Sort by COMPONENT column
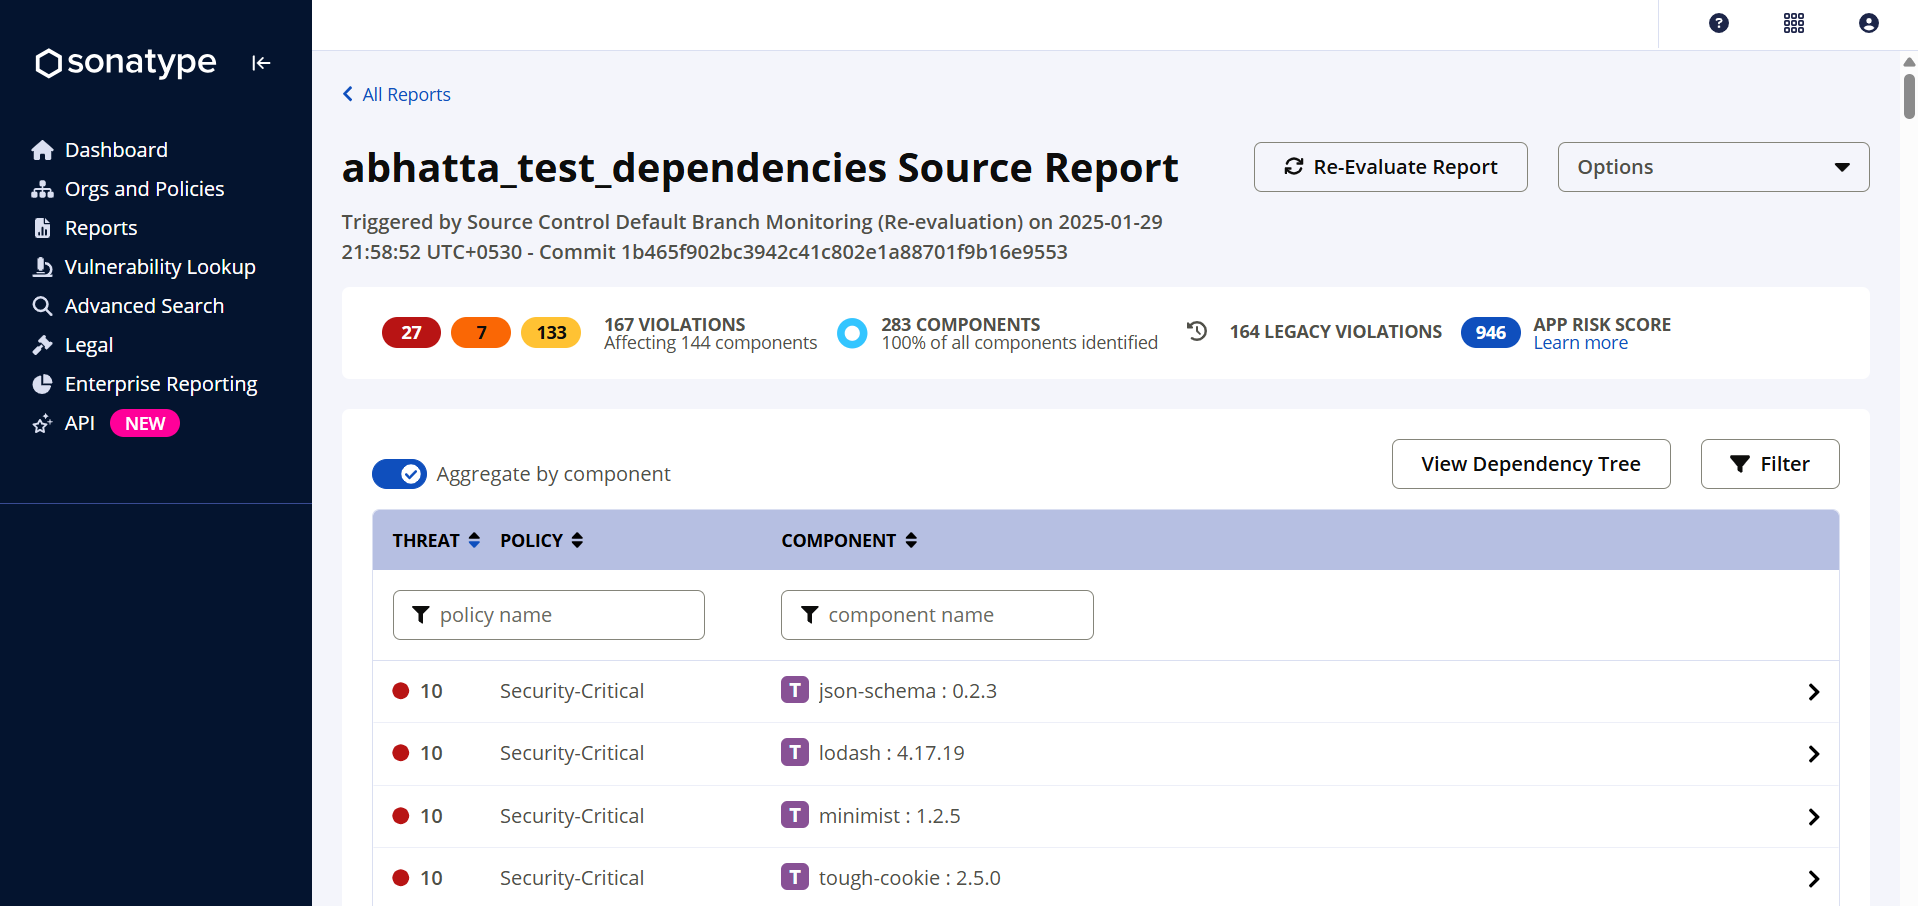The image size is (1918, 906). pyautogui.click(x=849, y=540)
